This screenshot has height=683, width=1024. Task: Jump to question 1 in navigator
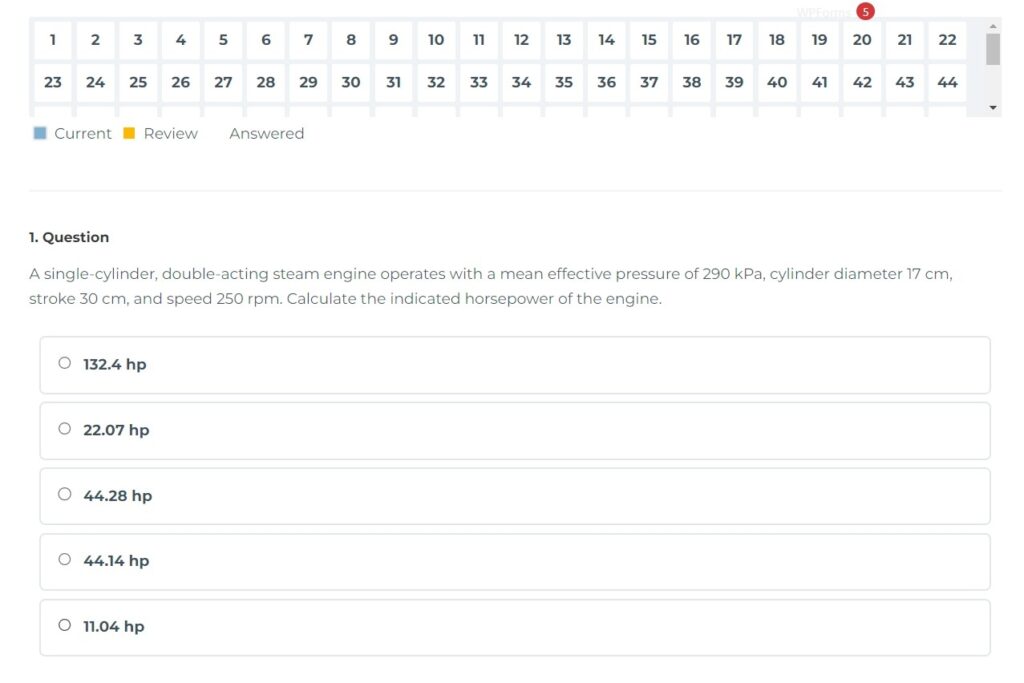[x=52, y=40]
